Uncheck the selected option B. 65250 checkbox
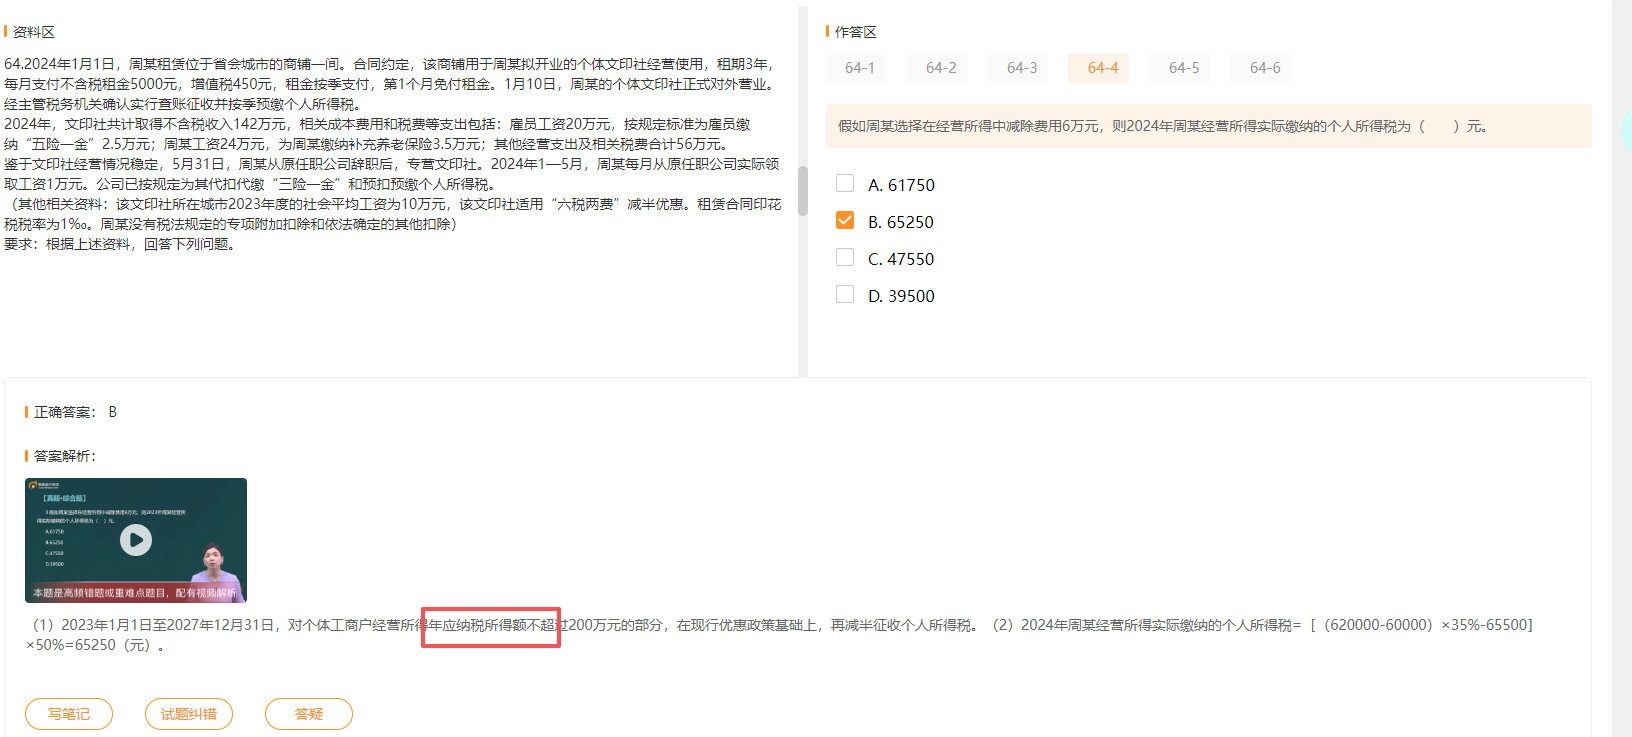The image size is (1632, 737). coord(845,221)
